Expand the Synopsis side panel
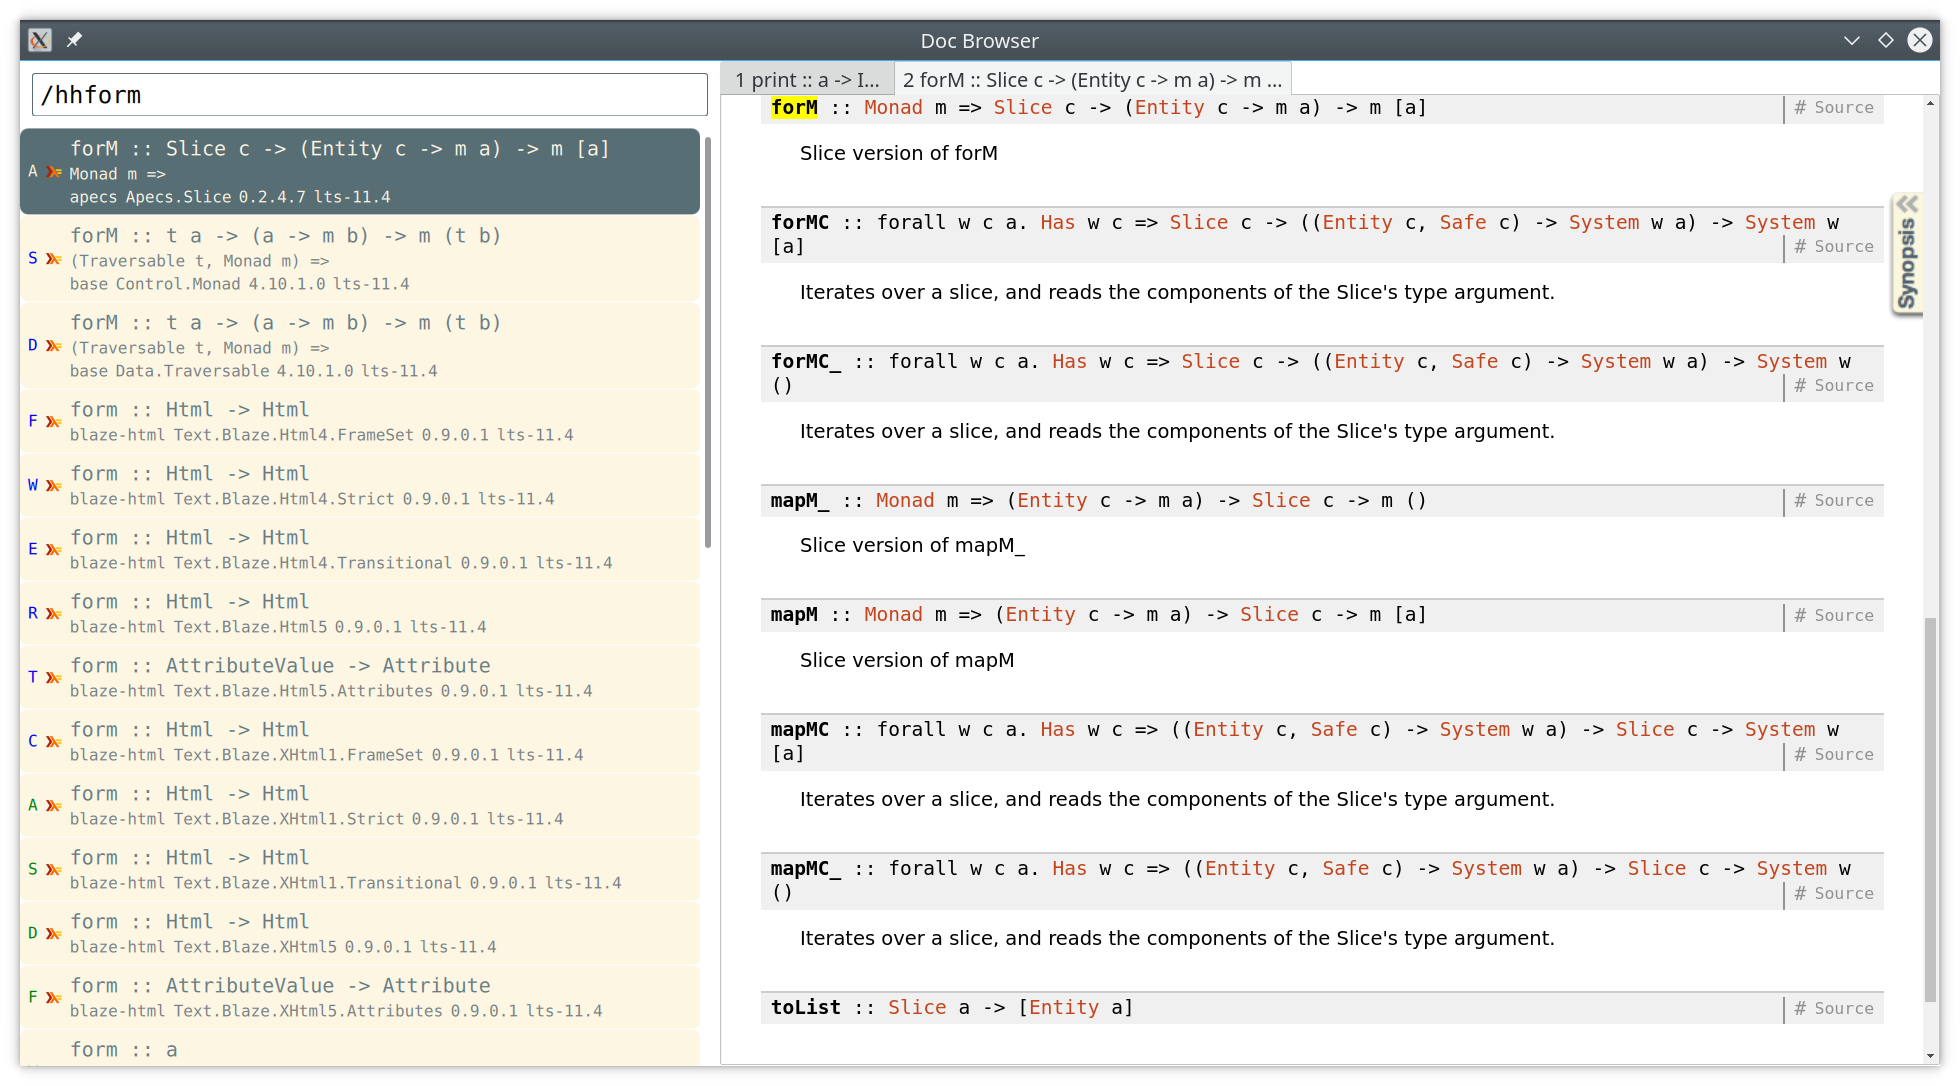This screenshot has width=1960, height=1086. tap(1907, 254)
